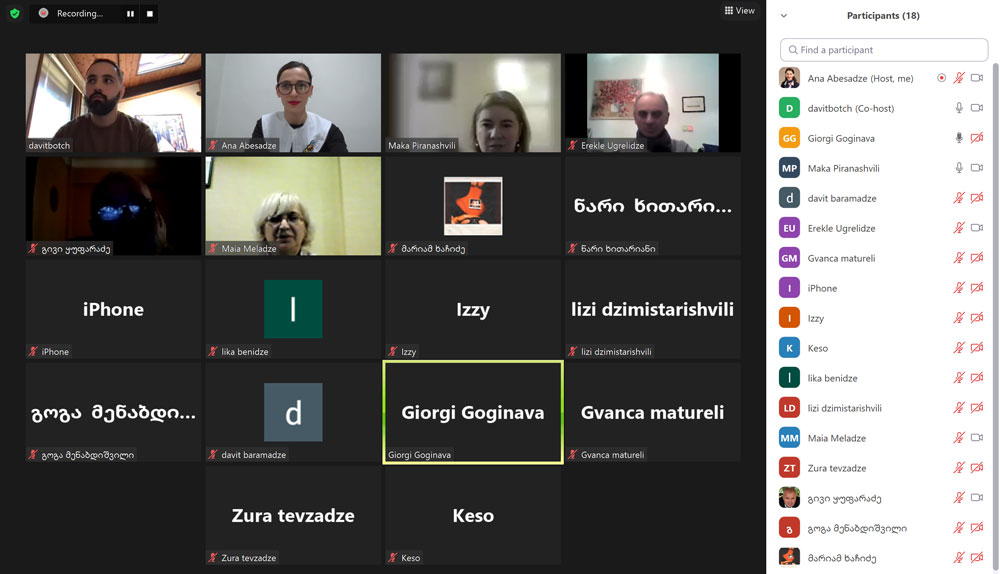Click the Find a participant search field
The height and width of the screenshot is (574, 1000).
(884, 50)
